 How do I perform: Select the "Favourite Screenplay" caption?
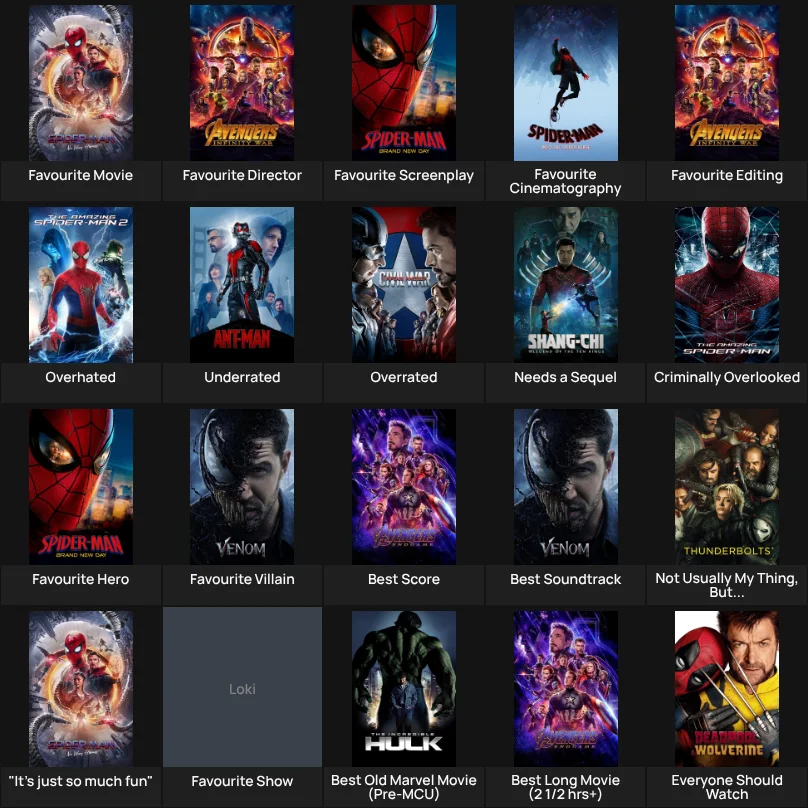click(404, 175)
